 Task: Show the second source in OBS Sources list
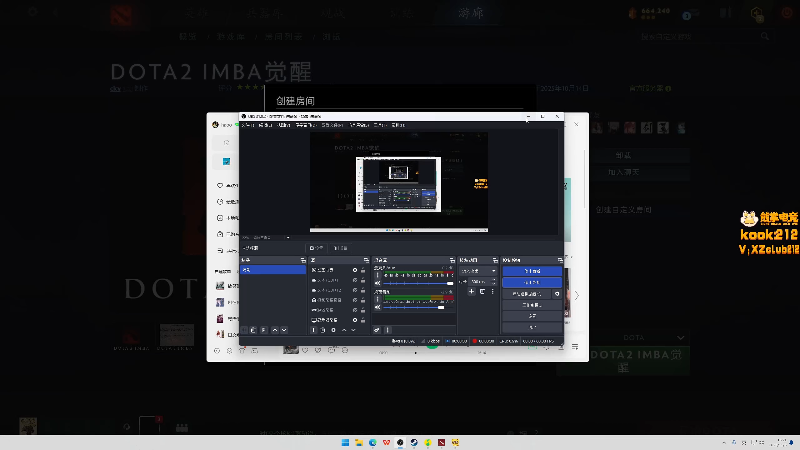(355, 280)
